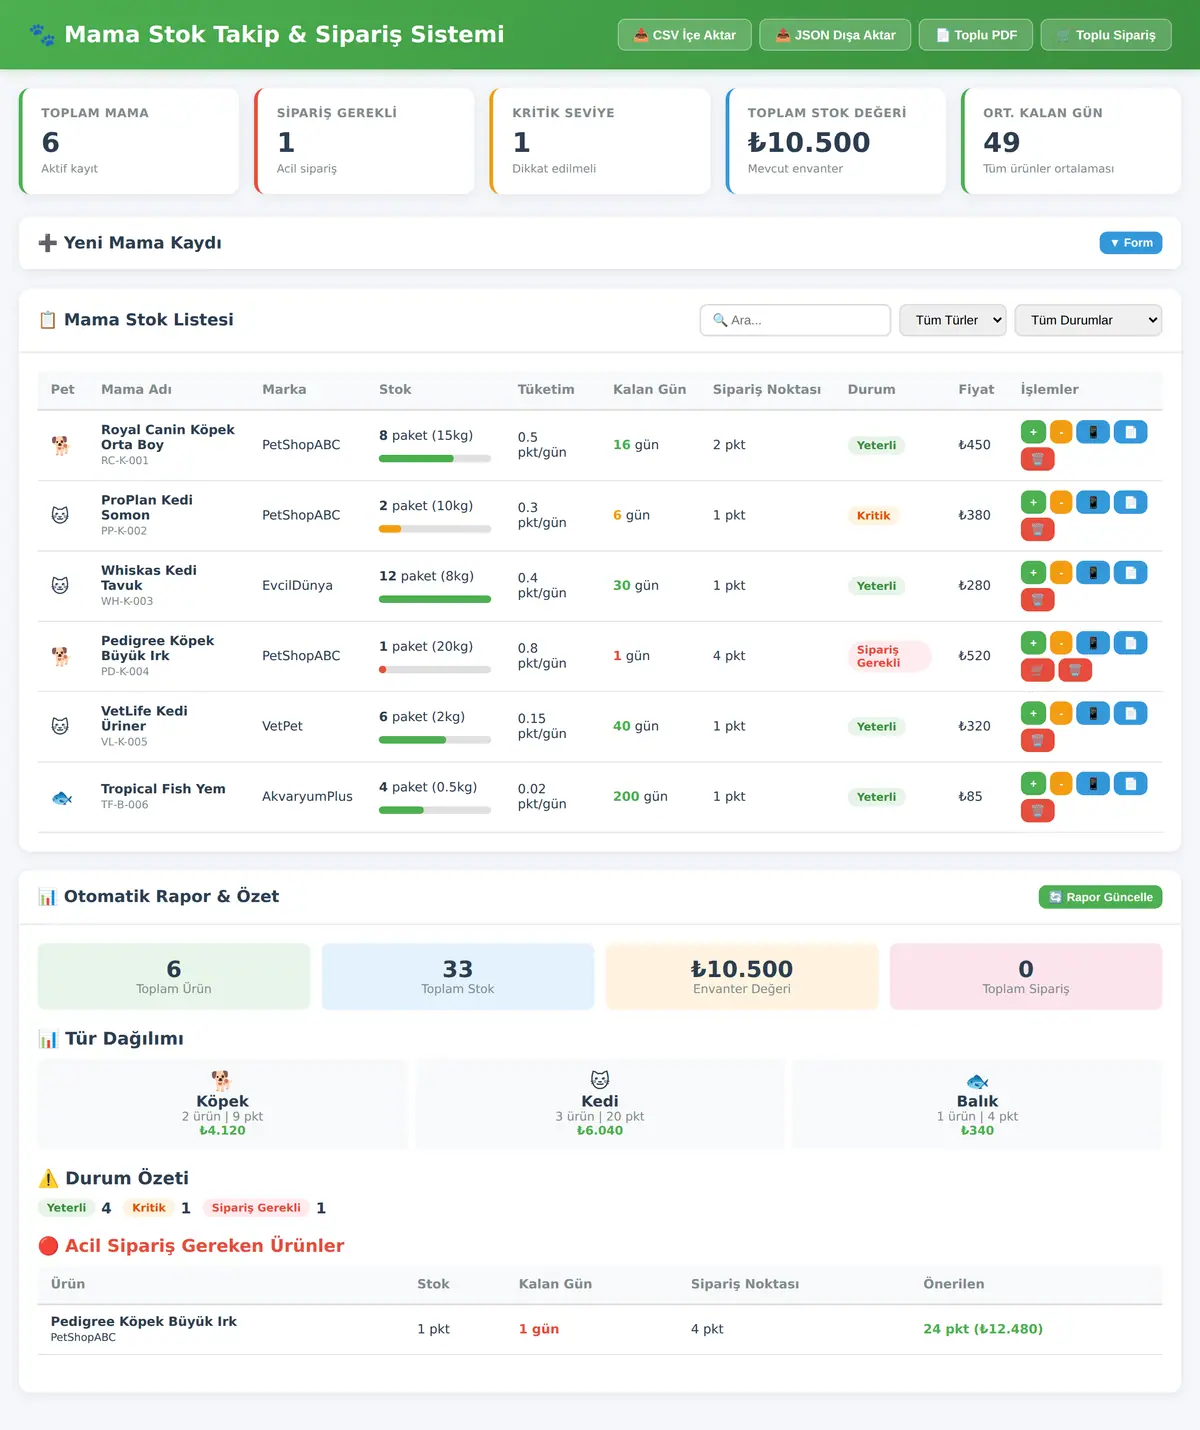This screenshot has height=1430, width=1200.
Task: Delete the Royal Canin Köpek Orta Boy record
Action: point(1037,459)
